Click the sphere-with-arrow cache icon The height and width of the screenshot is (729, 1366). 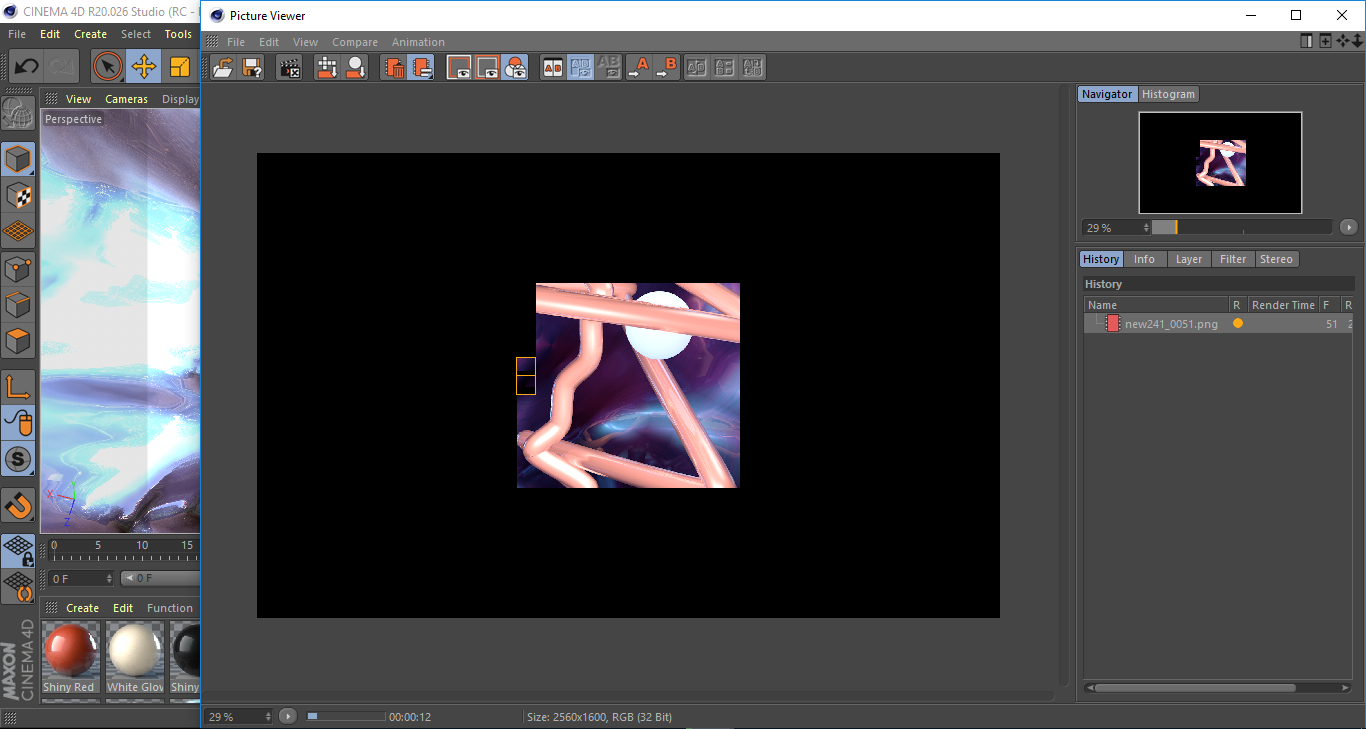pos(355,68)
